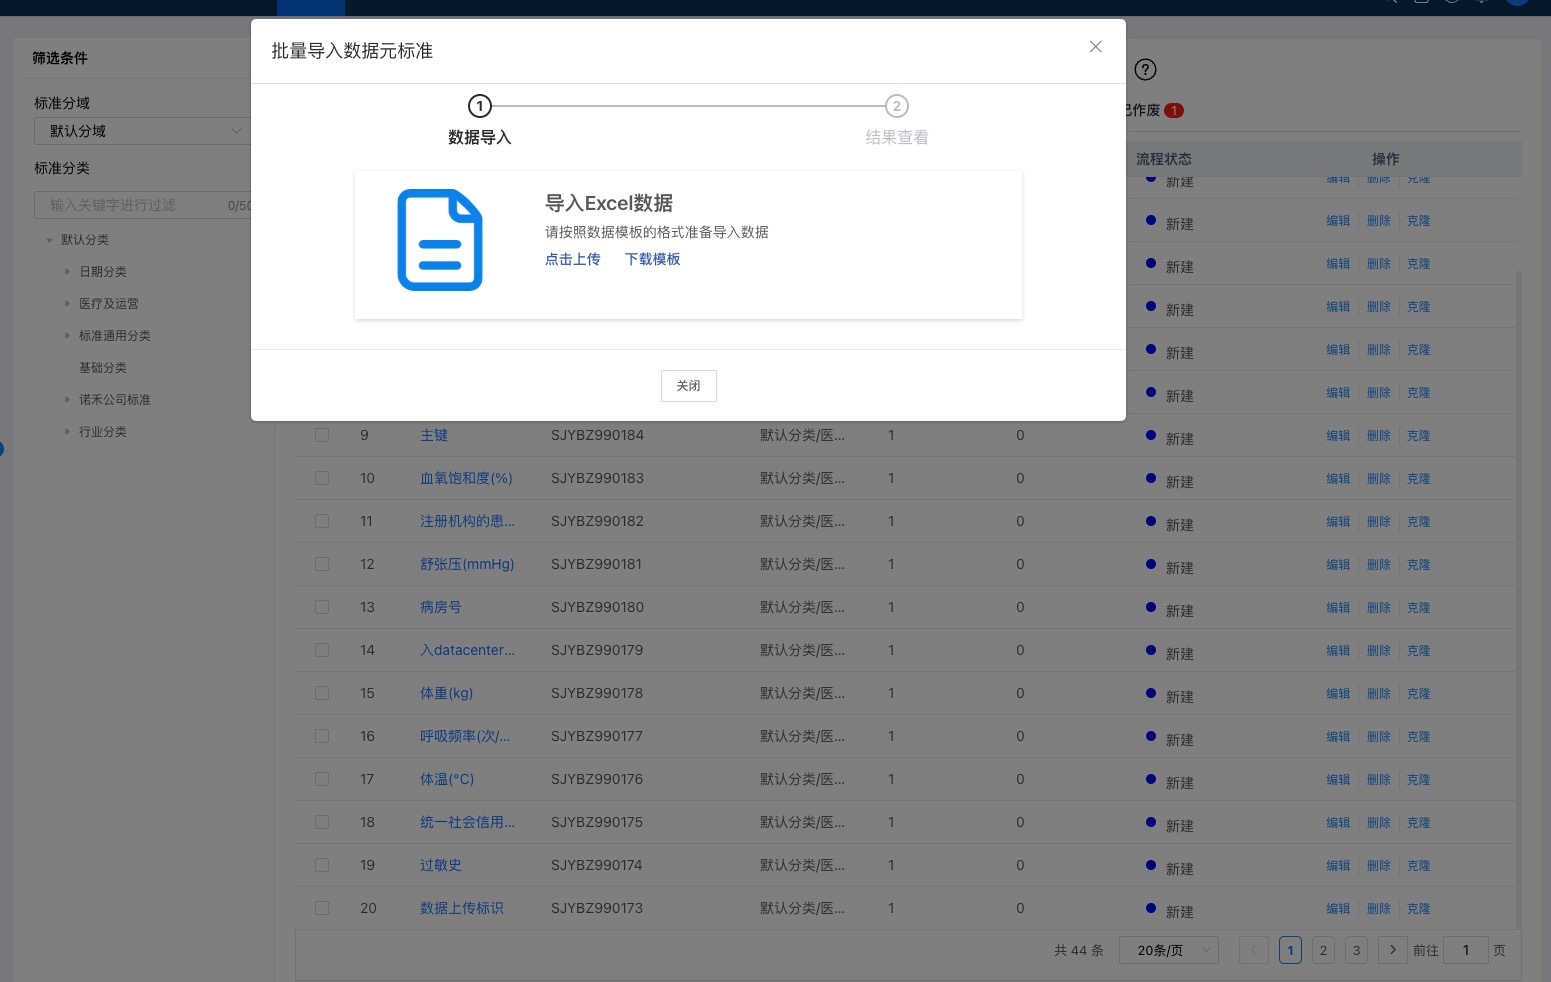Click 下载模板 to download template
Image resolution: width=1551 pixels, height=982 pixels.
tap(652, 259)
